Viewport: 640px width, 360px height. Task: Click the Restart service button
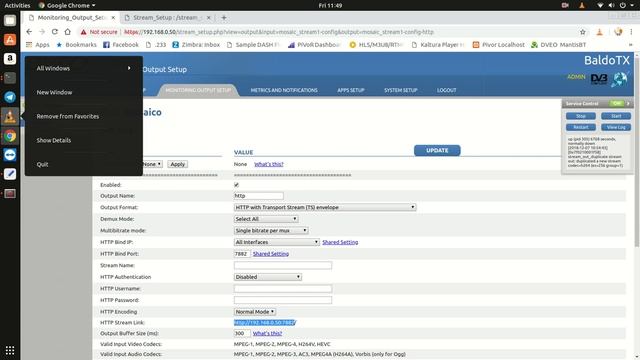click(x=580, y=127)
